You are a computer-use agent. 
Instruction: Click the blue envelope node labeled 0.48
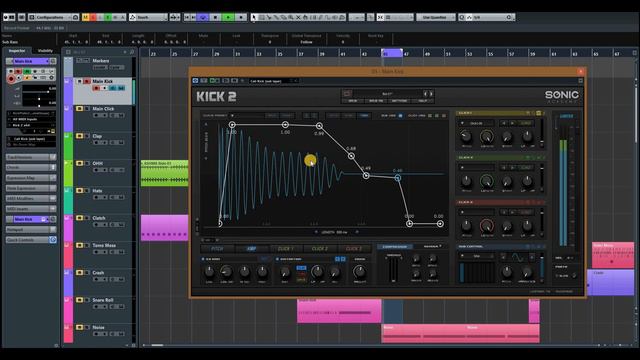(x=398, y=178)
